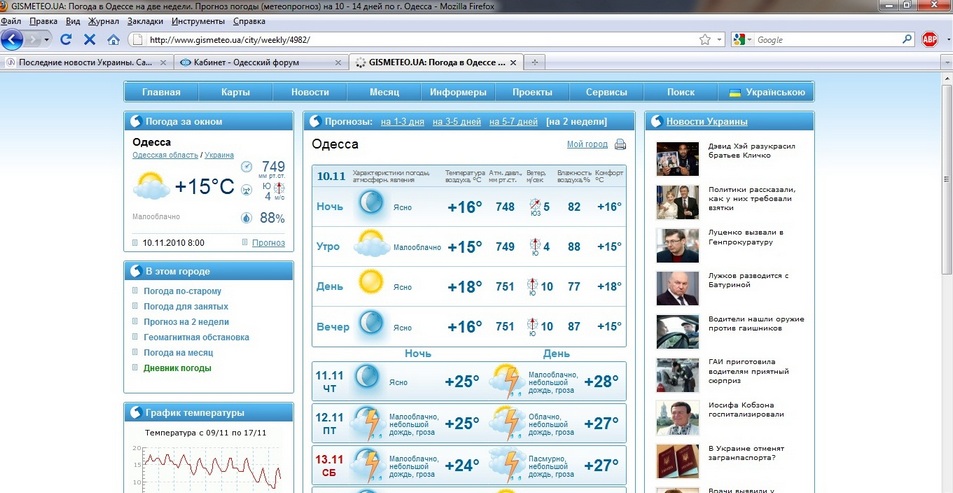
Task: Open the new tab plus button
Action: [536, 62]
